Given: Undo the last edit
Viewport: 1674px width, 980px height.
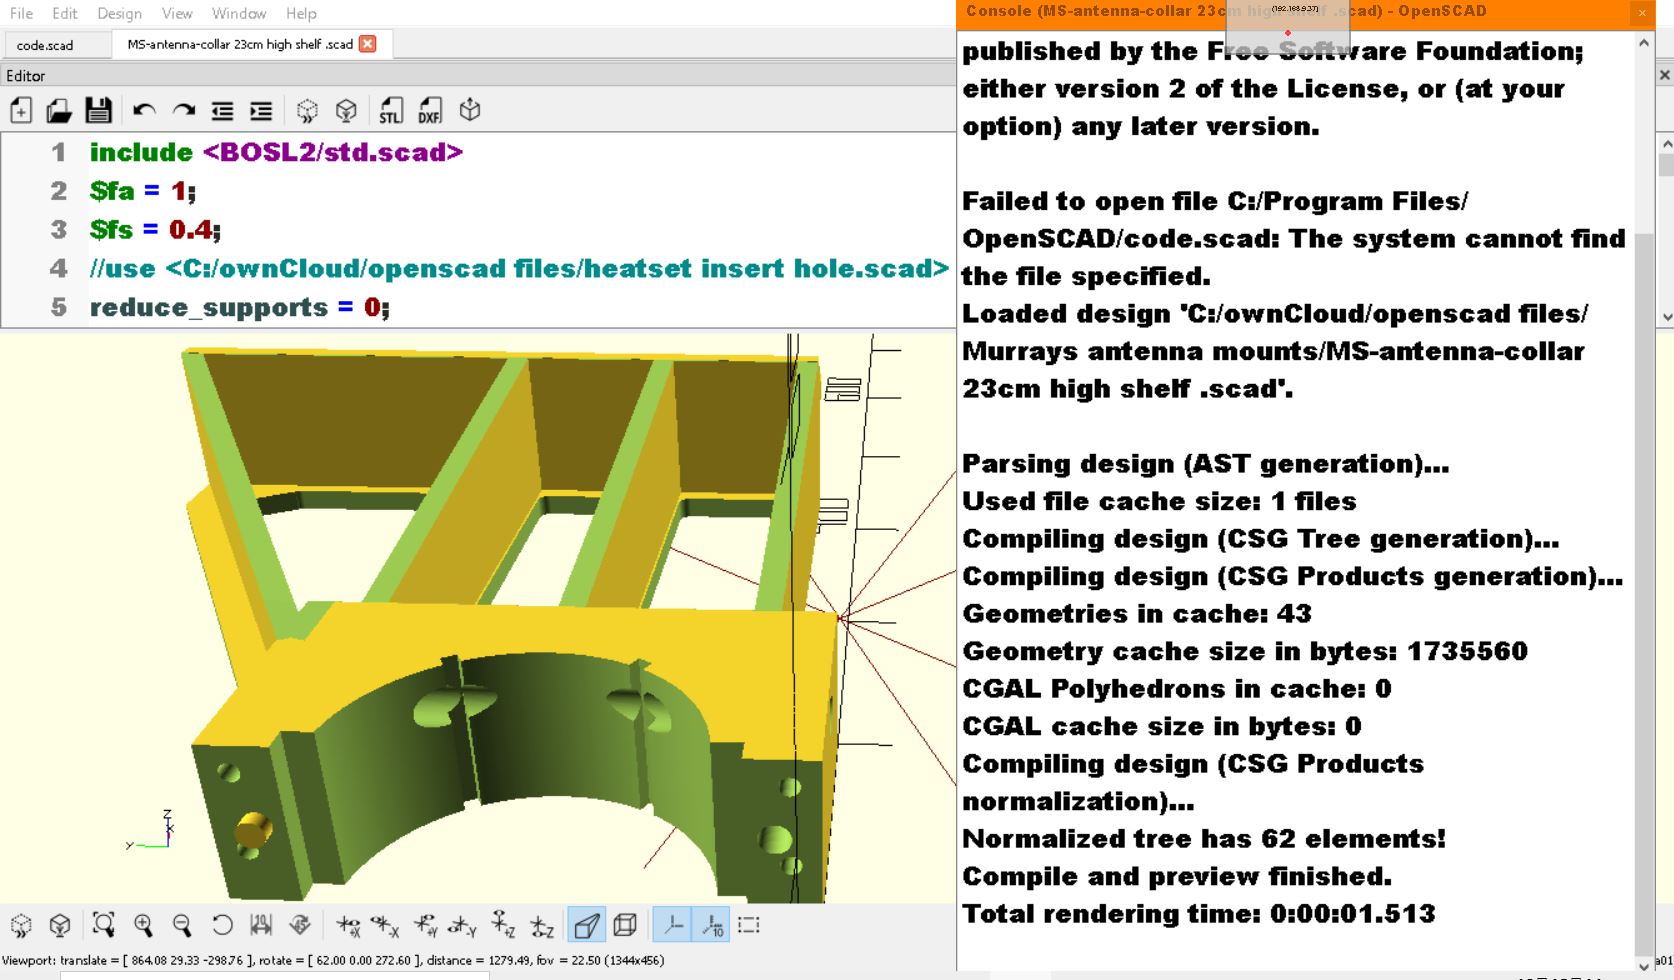Looking at the screenshot, I should [x=144, y=111].
